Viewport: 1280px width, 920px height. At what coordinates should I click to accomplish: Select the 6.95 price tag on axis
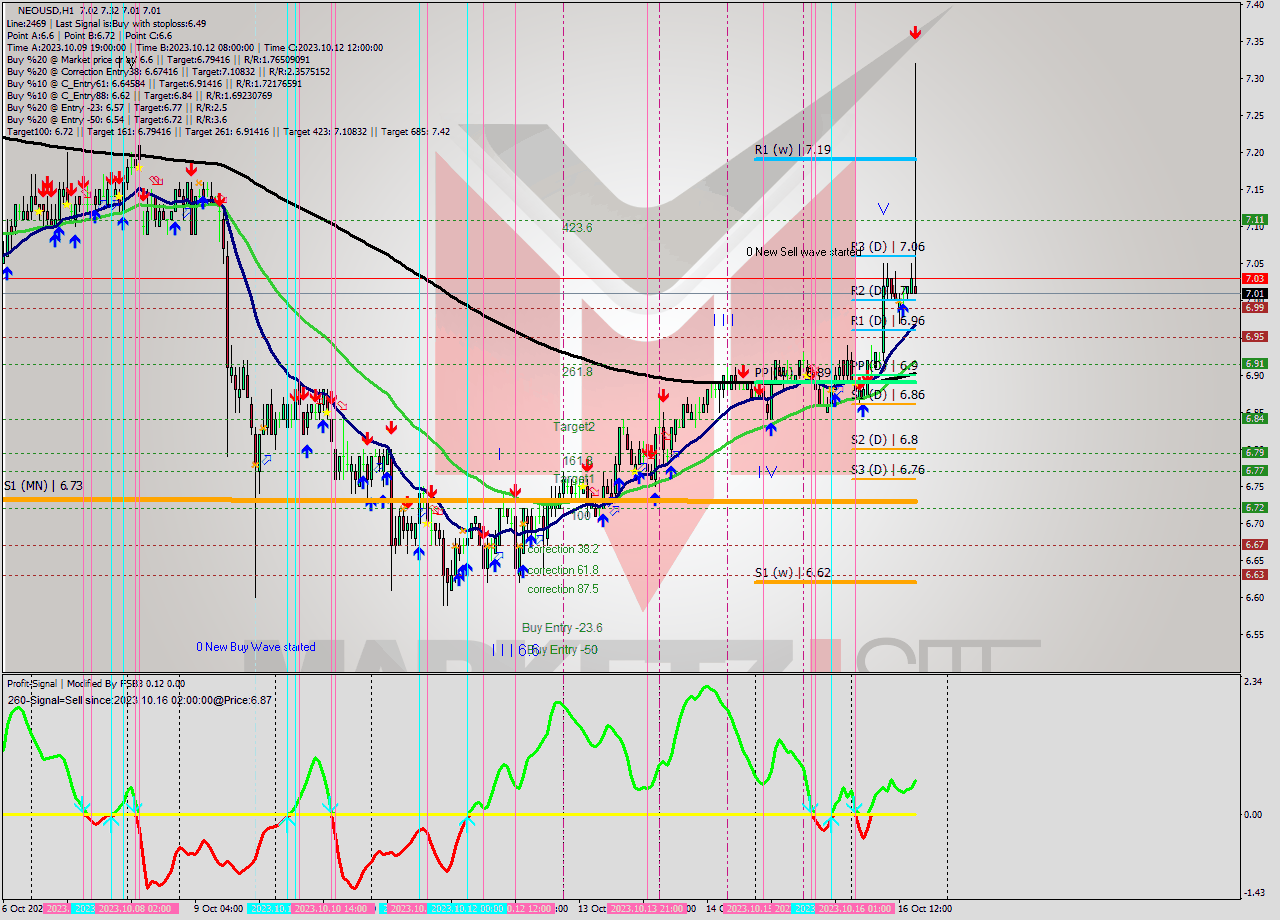pyautogui.click(x=1254, y=336)
